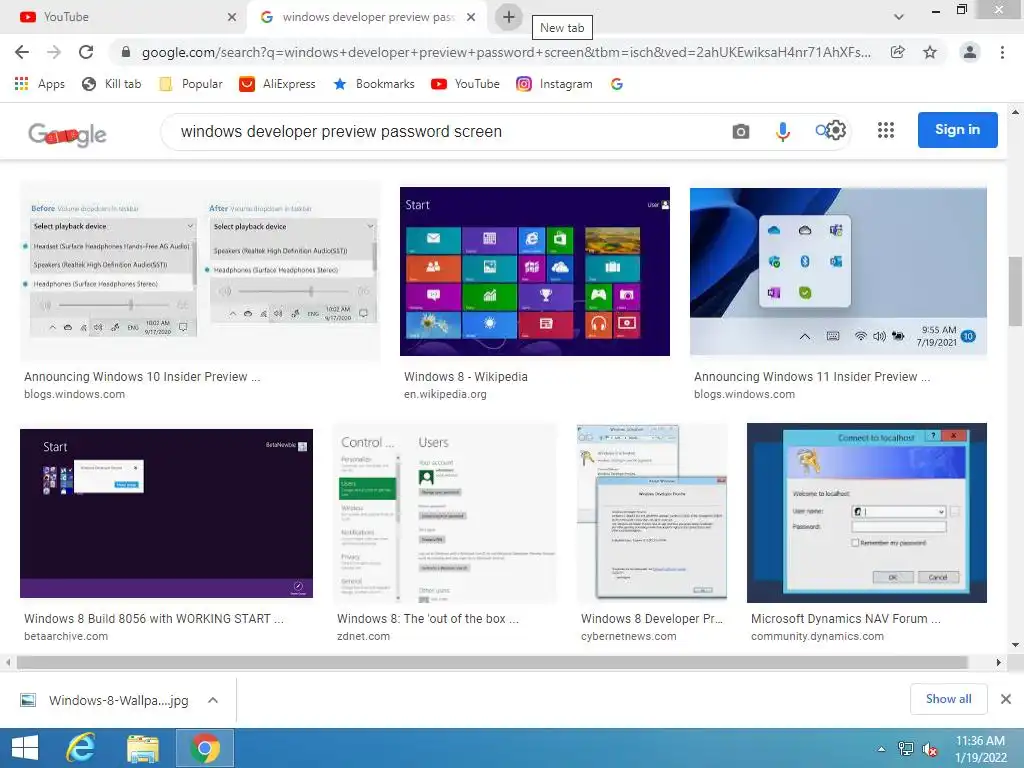Click zdnet.com source text
Viewport: 1024px width, 768px height.
click(363, 636)
